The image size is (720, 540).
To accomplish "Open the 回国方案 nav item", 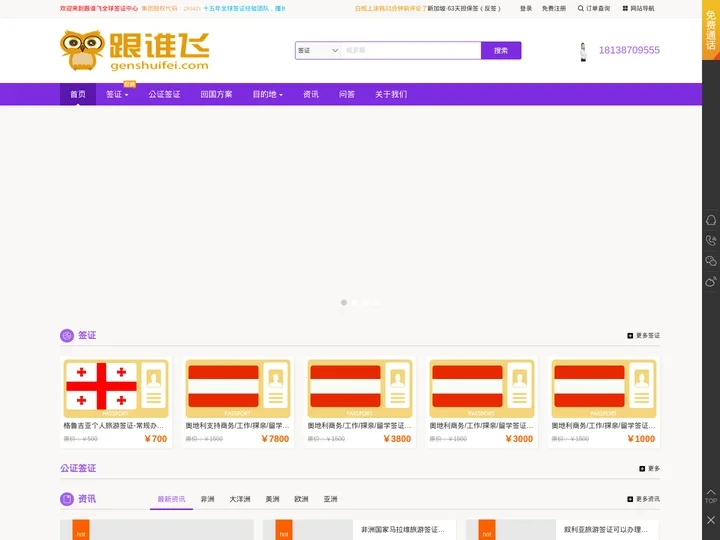I will coord(216,94).
